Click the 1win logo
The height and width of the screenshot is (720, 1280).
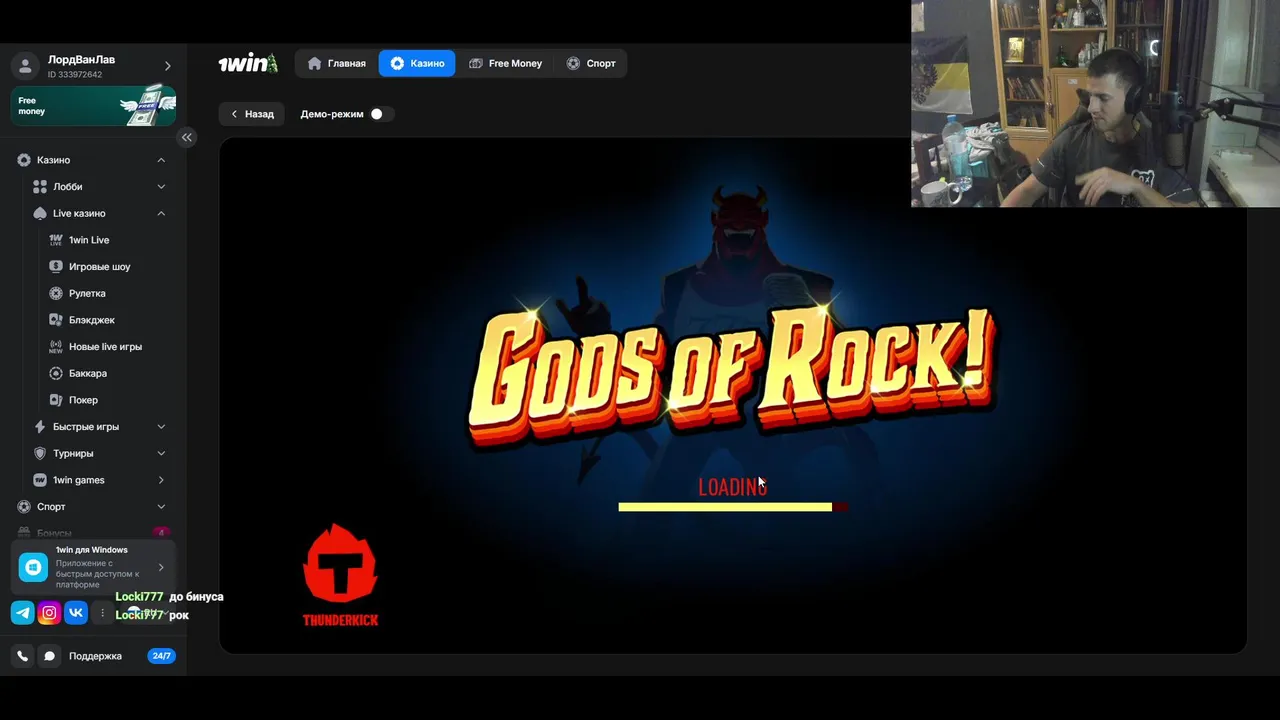pyautogui.click(x=248, y=63)
